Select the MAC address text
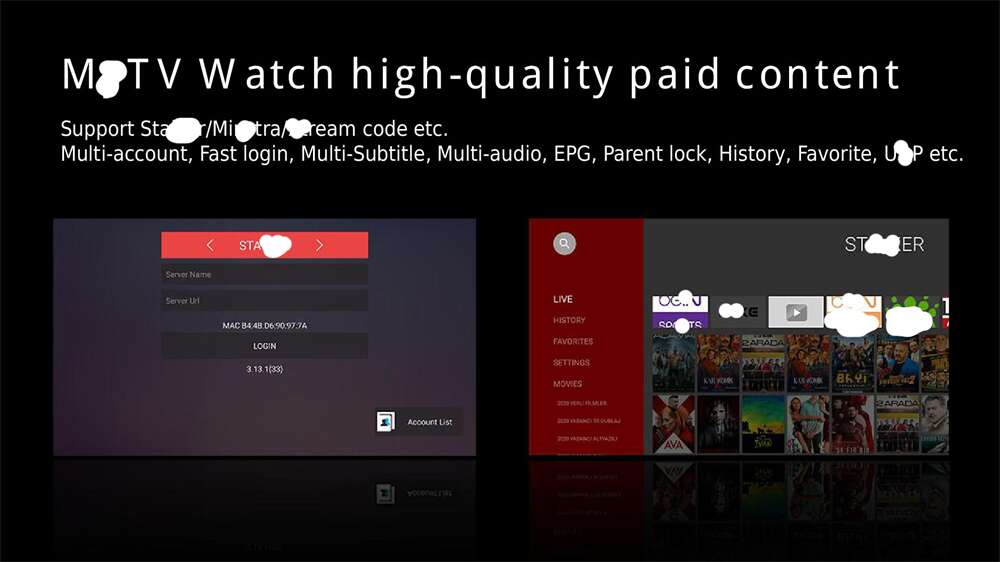Viewport: 1000px width, 562px height. point(265,325)
